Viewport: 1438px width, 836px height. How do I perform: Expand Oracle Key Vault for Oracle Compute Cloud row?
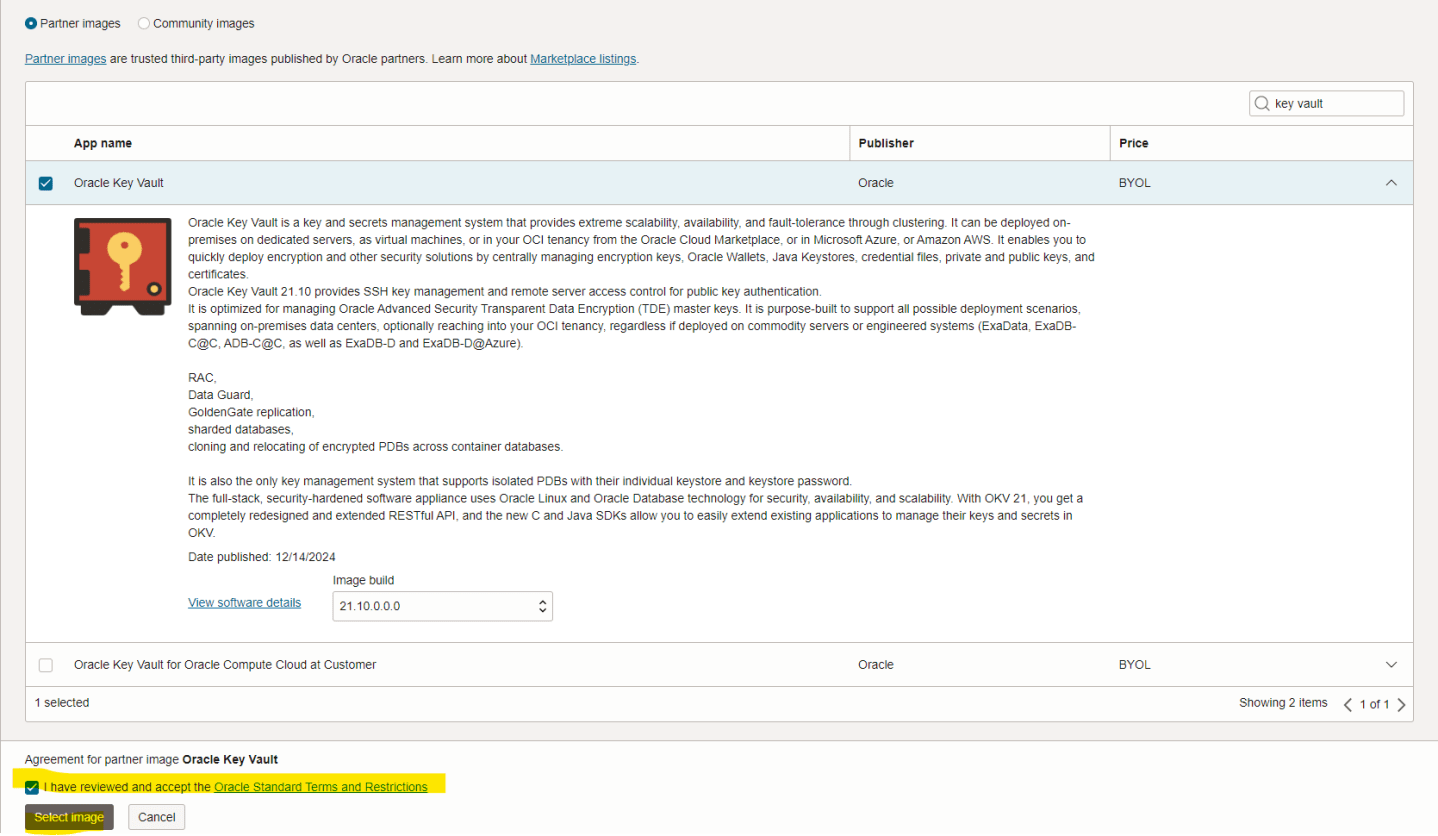[1391, 664]
